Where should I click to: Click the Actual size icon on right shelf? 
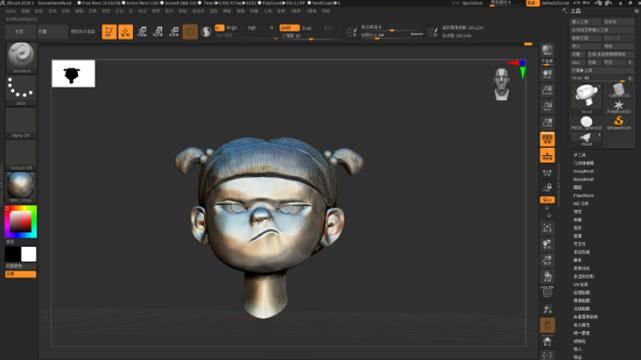[547, 107]
